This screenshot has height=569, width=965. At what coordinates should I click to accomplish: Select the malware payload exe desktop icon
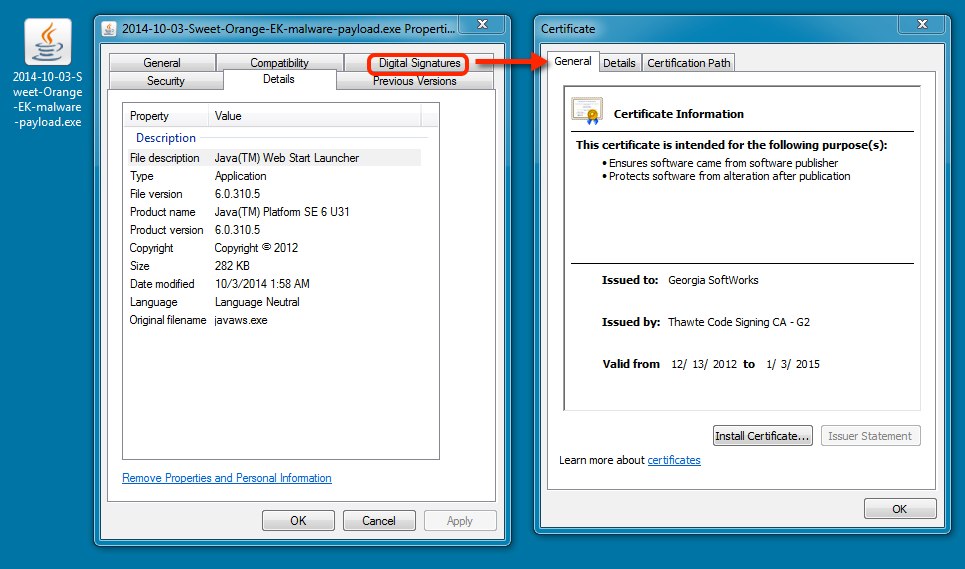[47, 73]
